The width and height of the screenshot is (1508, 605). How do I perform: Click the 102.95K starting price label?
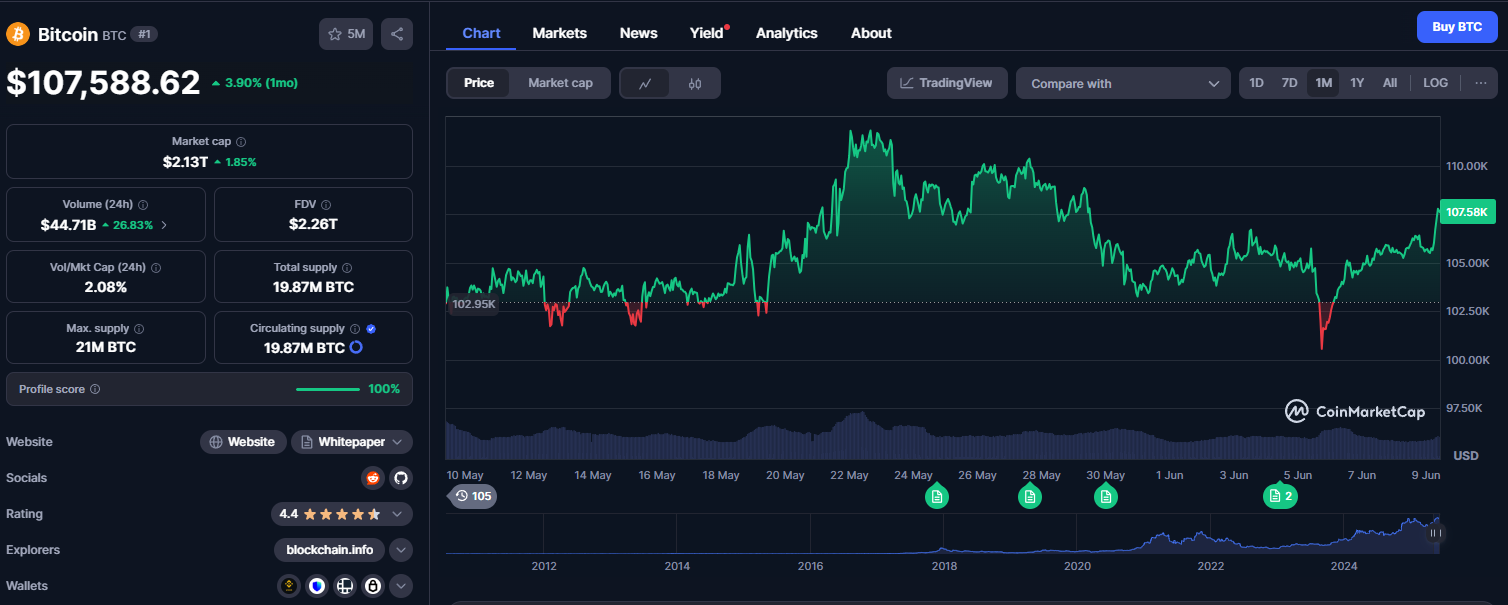[474, 304]
